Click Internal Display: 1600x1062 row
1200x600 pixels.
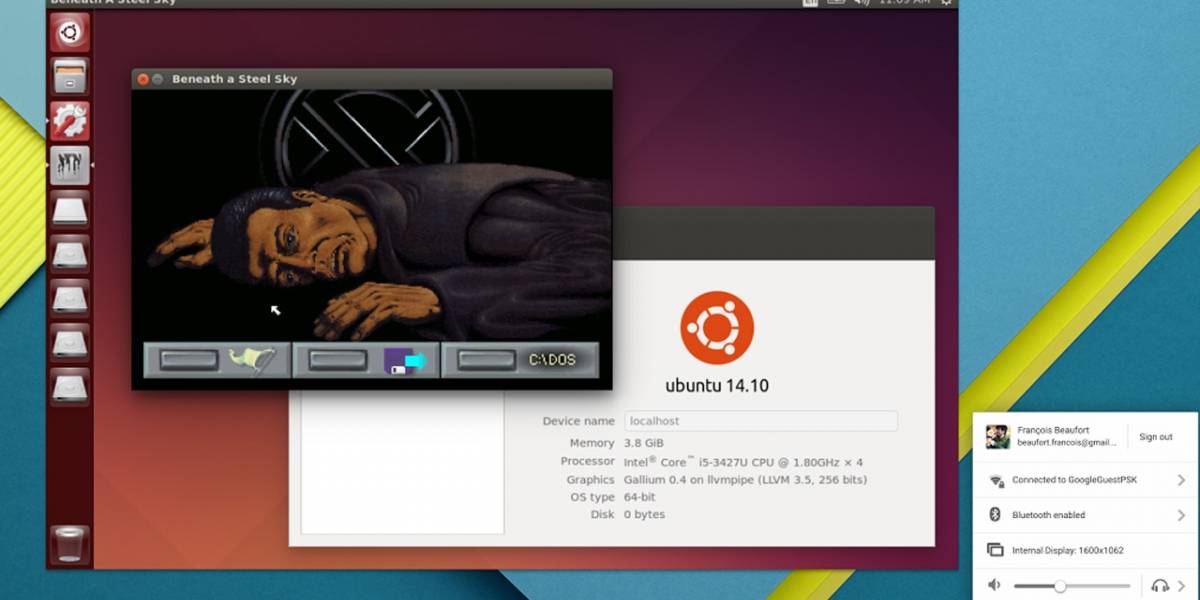point(1085,549)
